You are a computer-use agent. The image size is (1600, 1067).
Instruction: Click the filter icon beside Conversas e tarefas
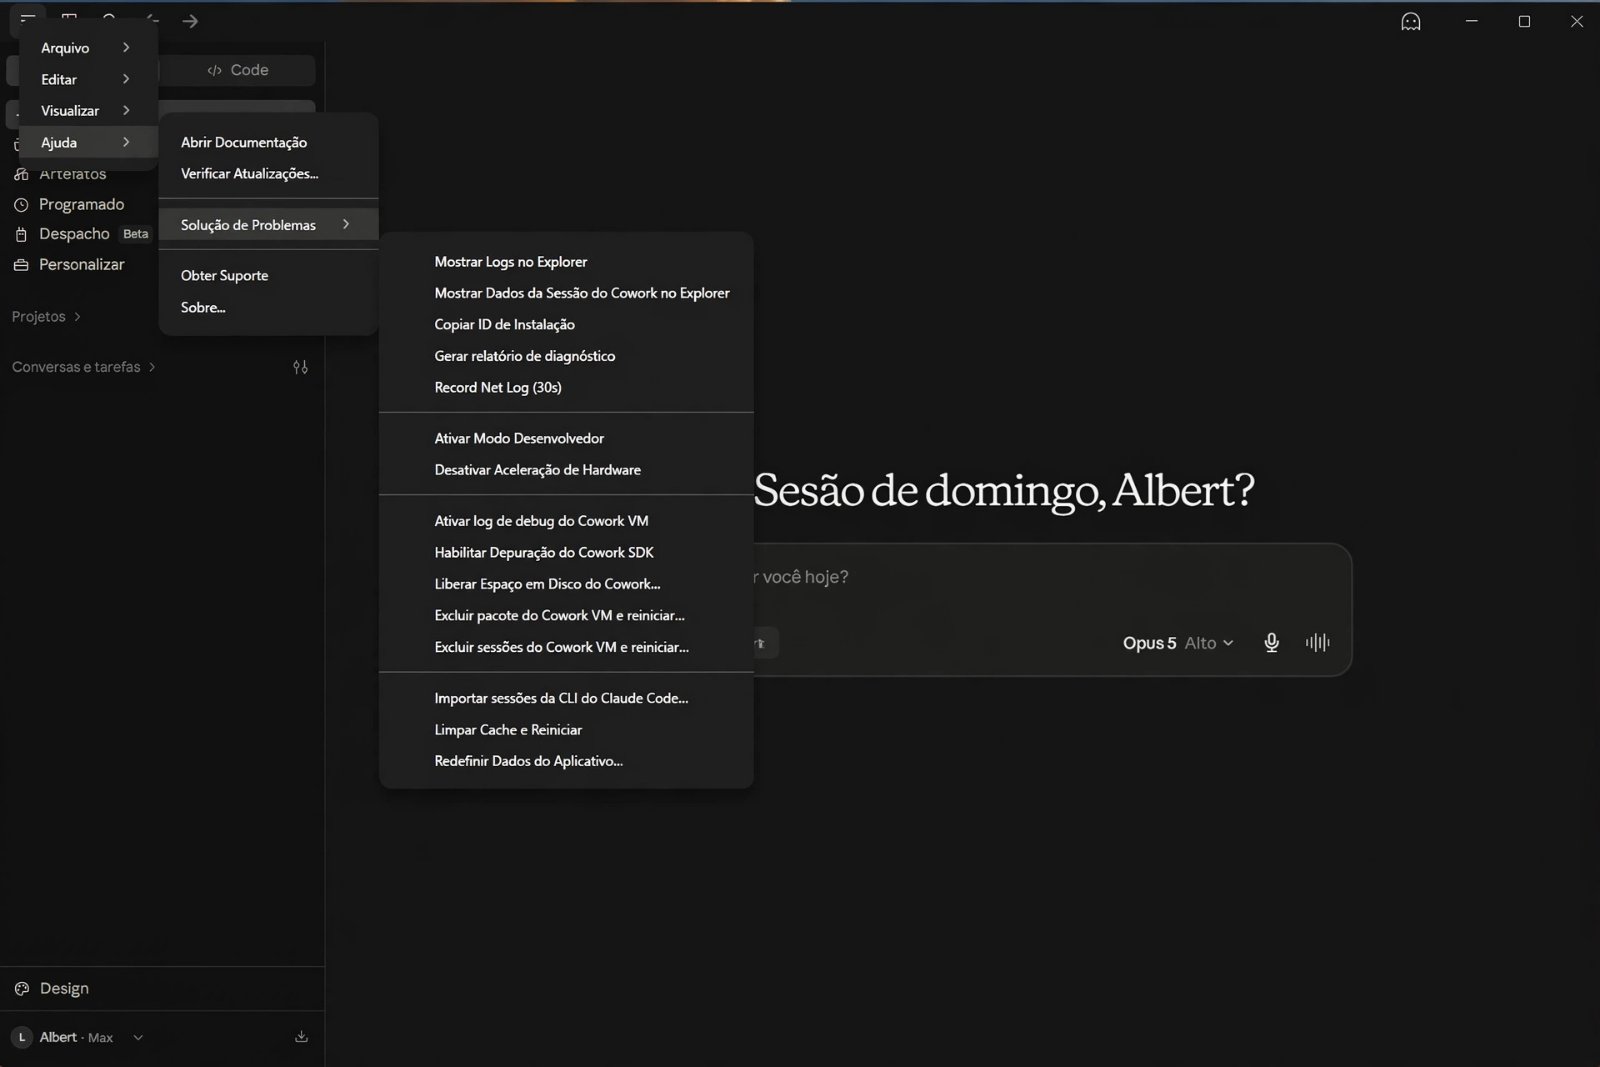pos(300,367)
